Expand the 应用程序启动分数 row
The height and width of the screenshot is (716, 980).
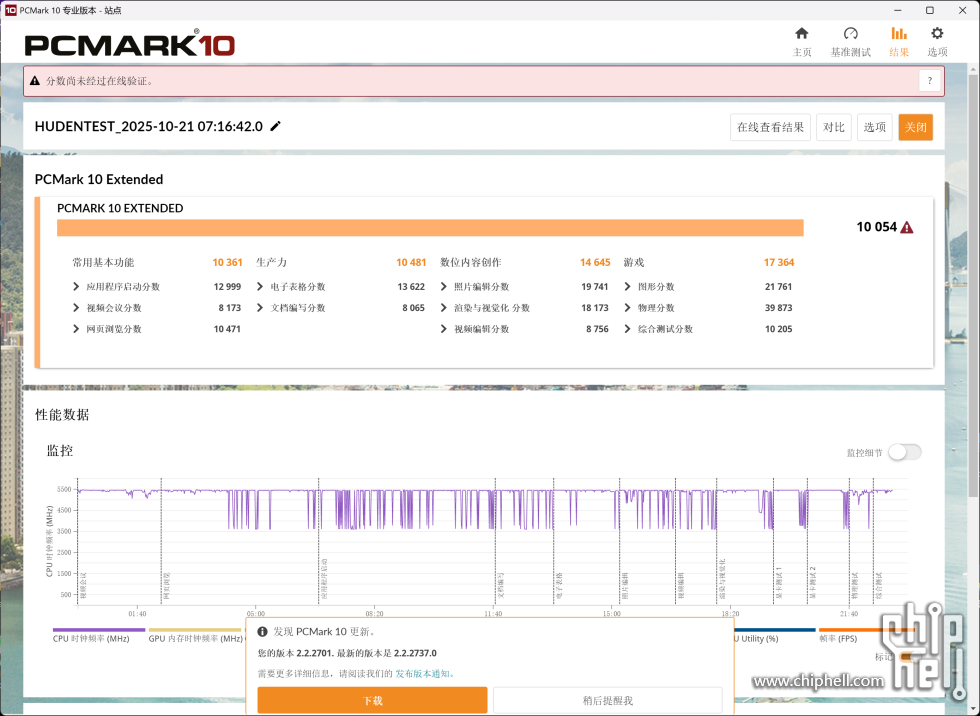pos(77,287)
